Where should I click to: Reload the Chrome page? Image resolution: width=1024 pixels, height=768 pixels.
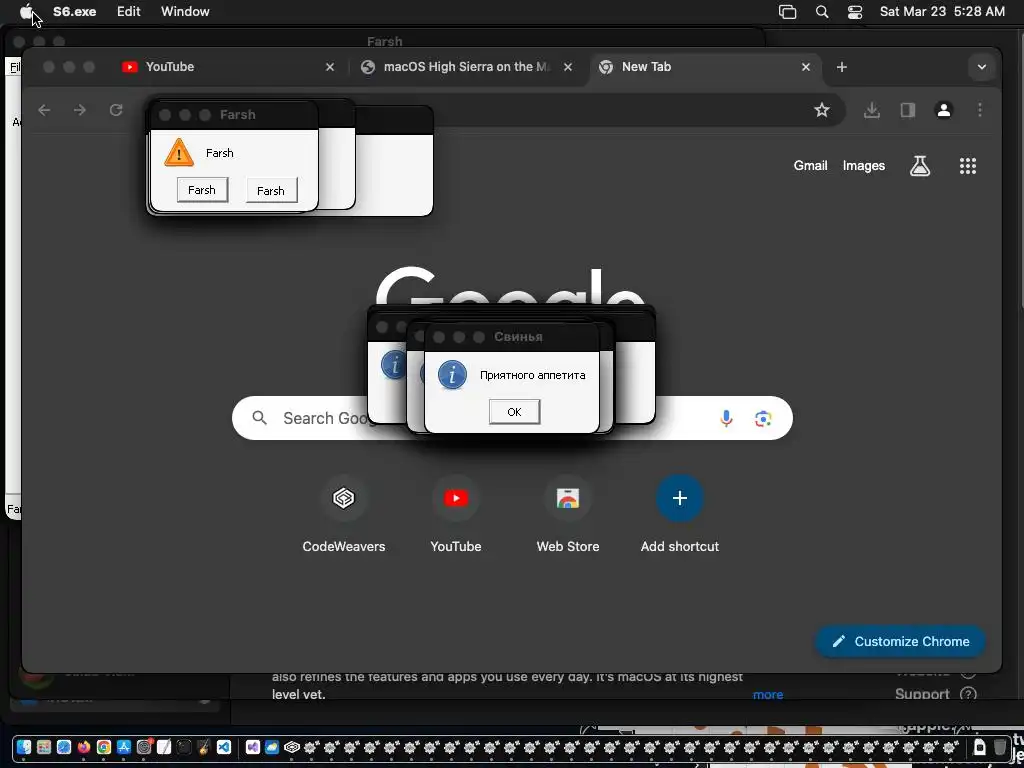coord(116,110)
